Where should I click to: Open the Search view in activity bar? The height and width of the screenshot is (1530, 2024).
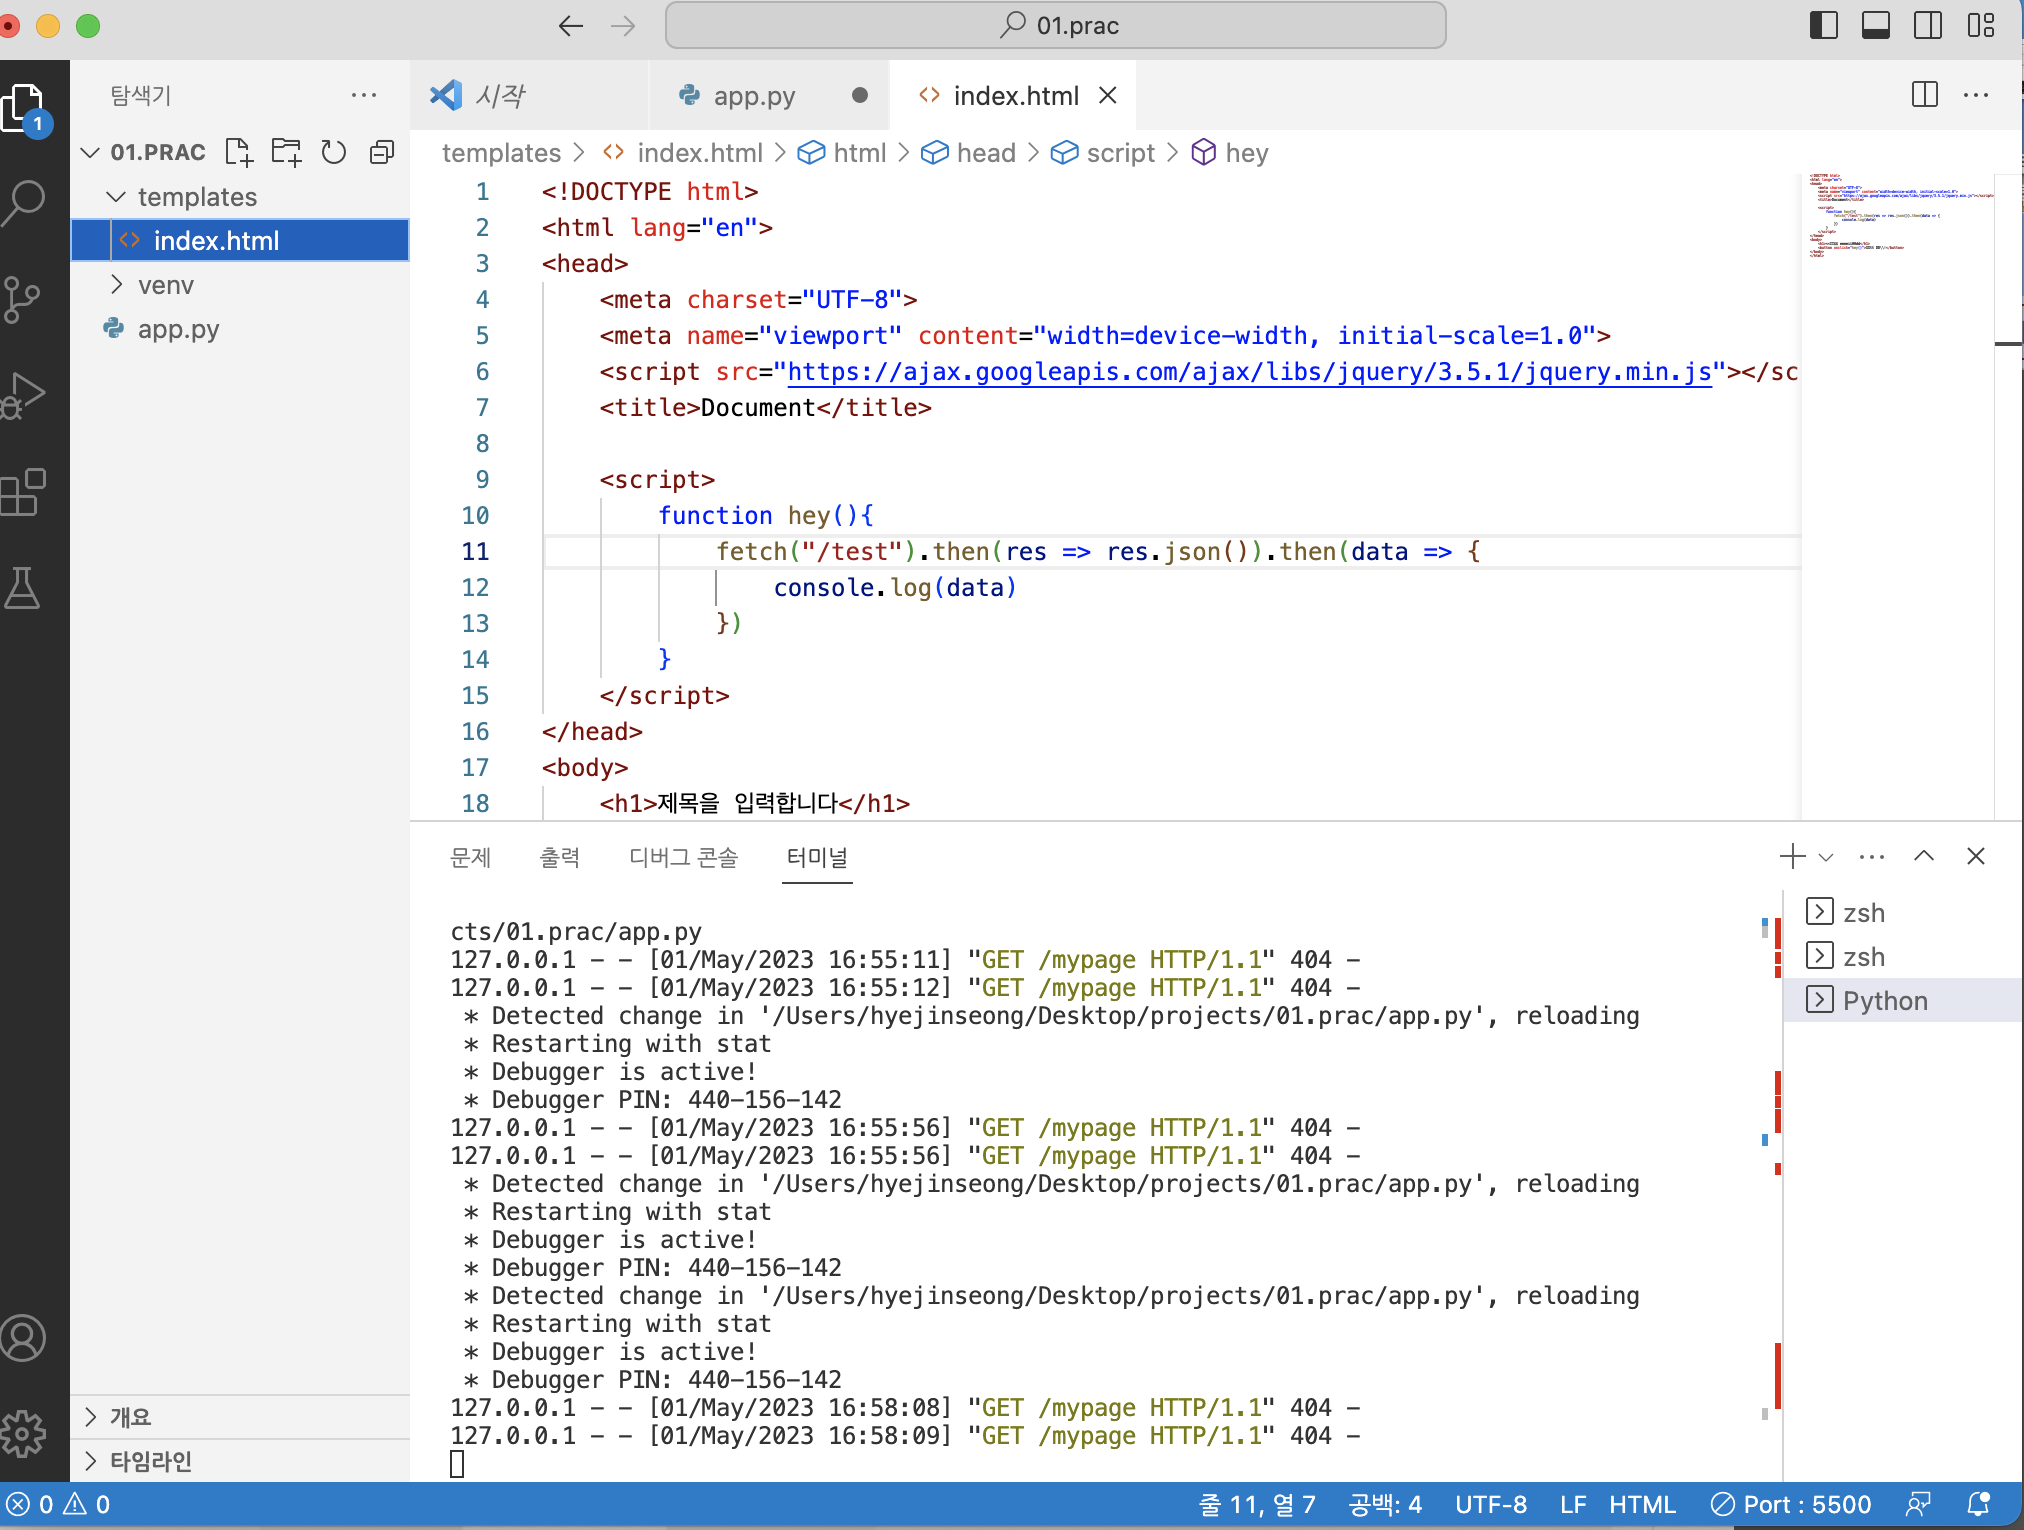(26, 202)
